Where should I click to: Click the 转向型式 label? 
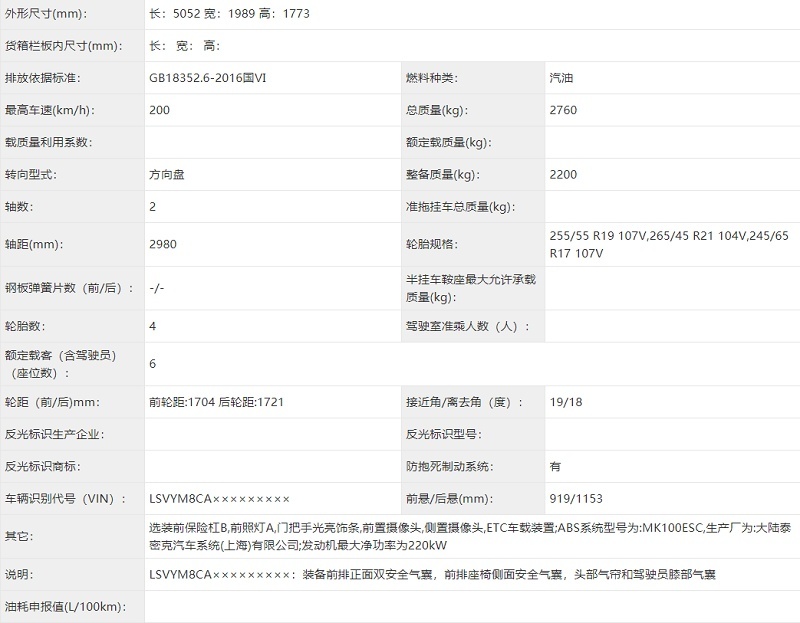point(31,175)
